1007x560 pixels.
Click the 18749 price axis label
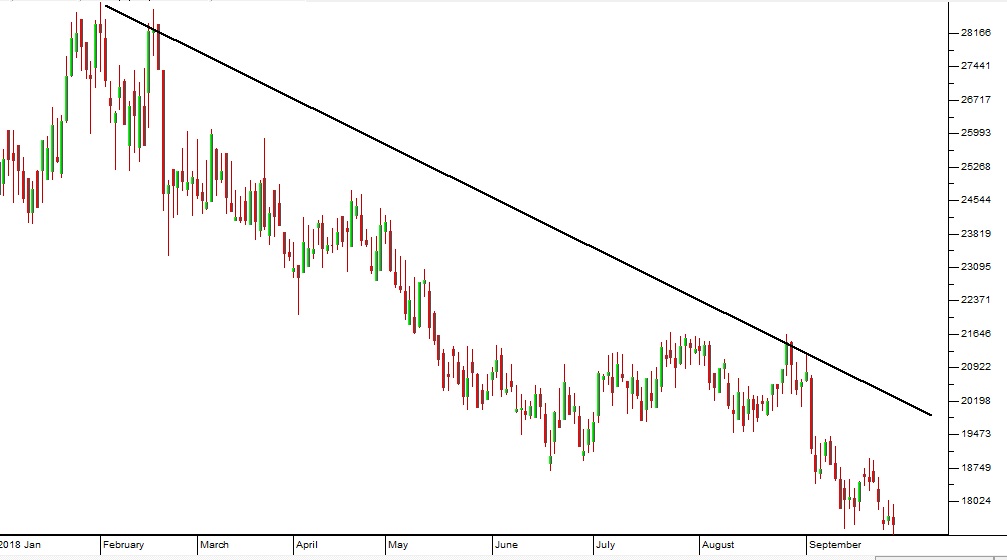coord(976,468)
